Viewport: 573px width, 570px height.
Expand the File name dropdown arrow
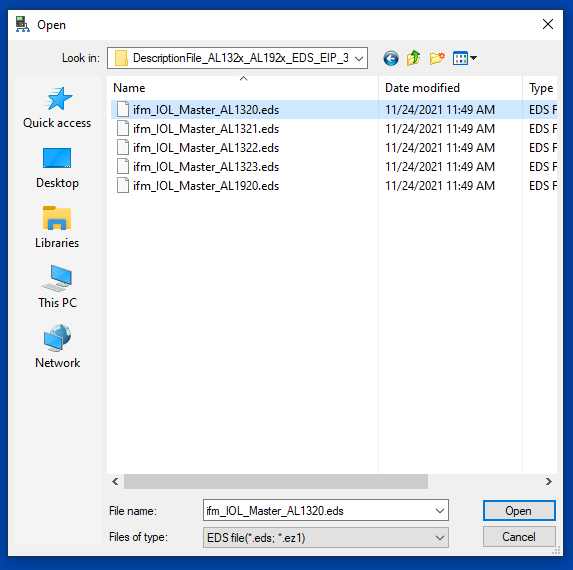[440, 510]
